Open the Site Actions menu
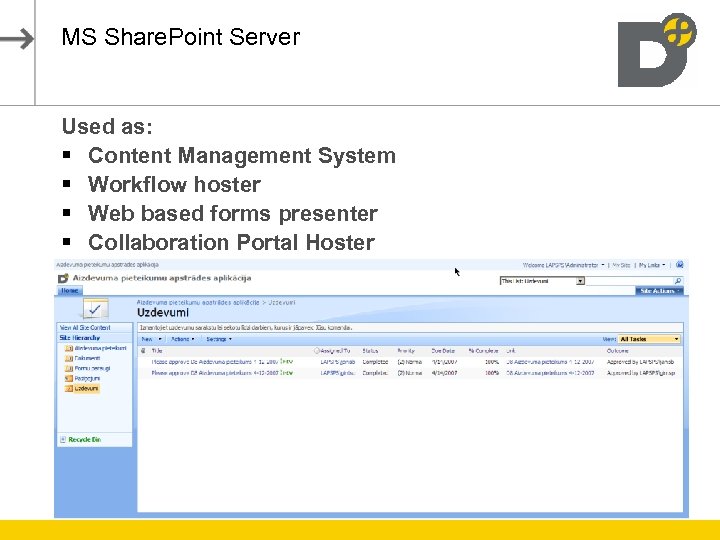The width and height of the screenshot is (720, 540). click(x=659, y=291)
